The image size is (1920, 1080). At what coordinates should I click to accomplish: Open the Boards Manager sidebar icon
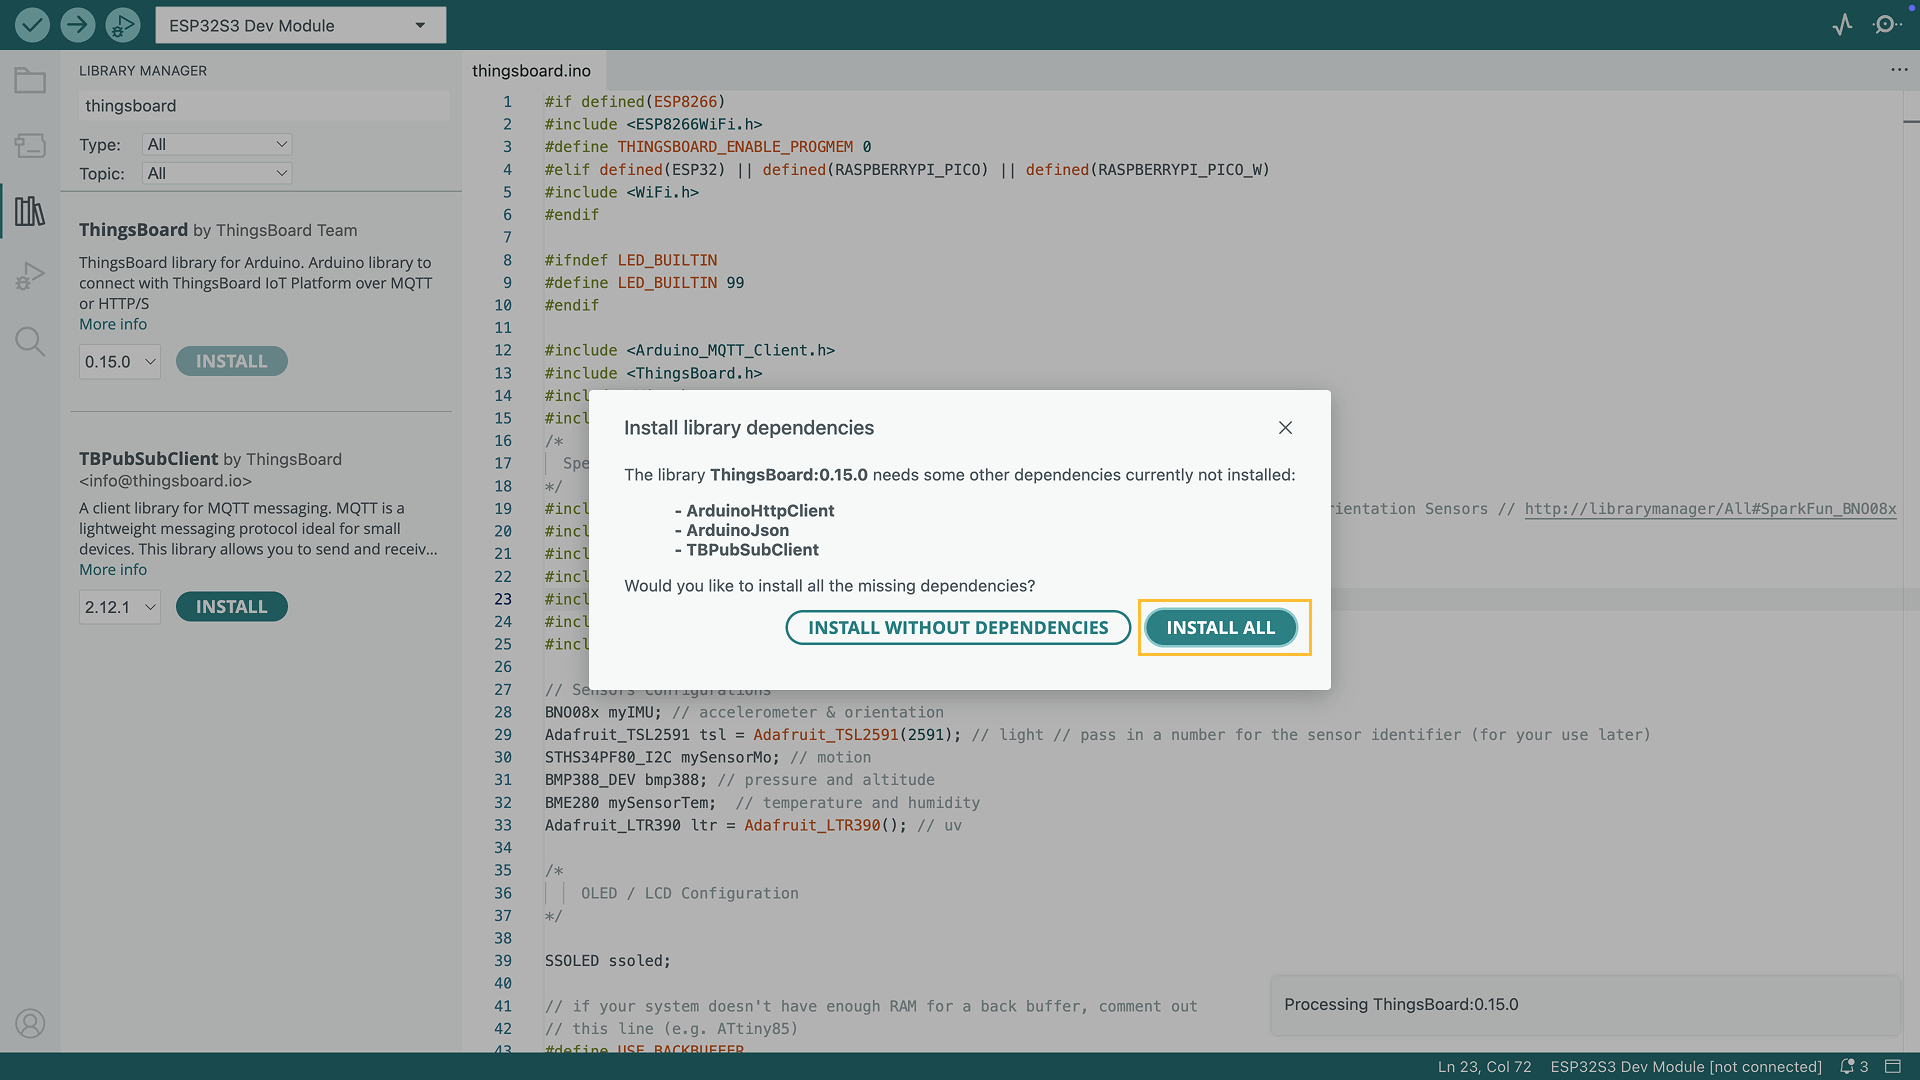click(x=30, y=146)
